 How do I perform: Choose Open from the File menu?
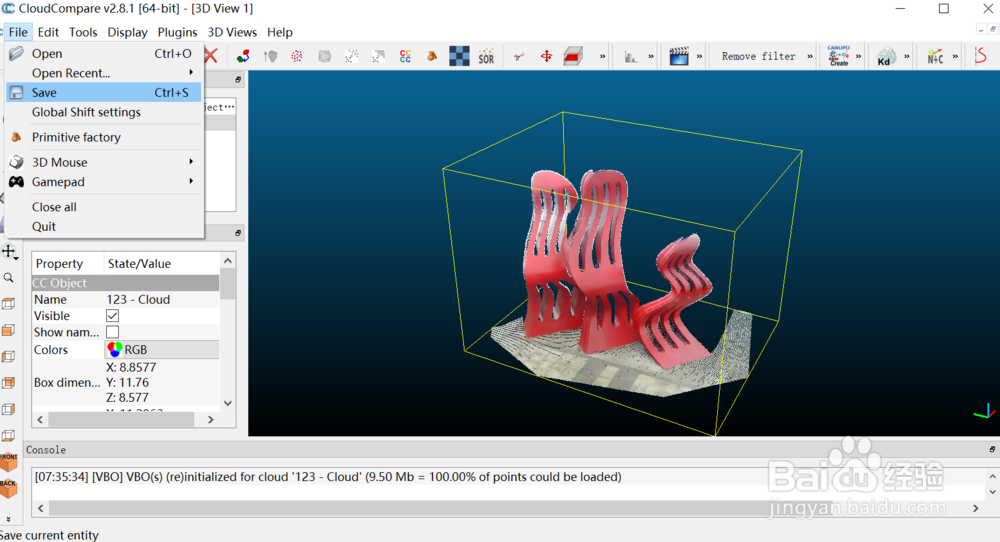coord(104,54)
